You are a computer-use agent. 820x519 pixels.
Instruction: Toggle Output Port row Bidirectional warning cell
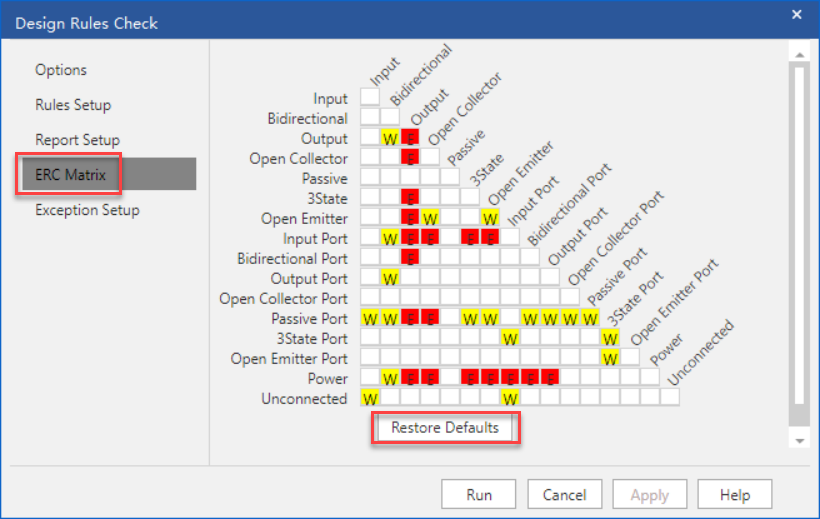pos(390,278)
